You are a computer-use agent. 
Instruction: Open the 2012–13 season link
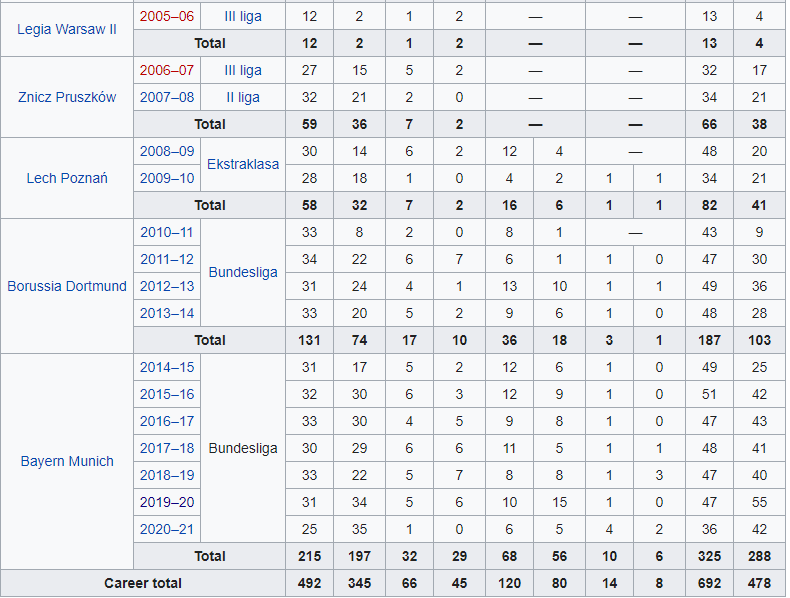pos(167,286)
